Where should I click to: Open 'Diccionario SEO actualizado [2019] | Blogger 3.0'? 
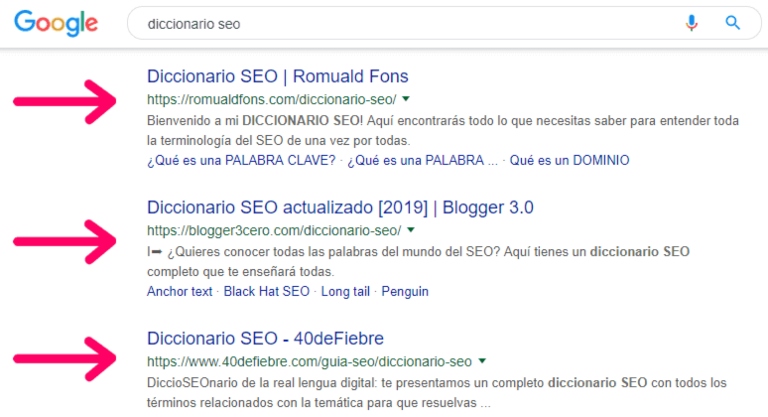[x=340, y=208]
